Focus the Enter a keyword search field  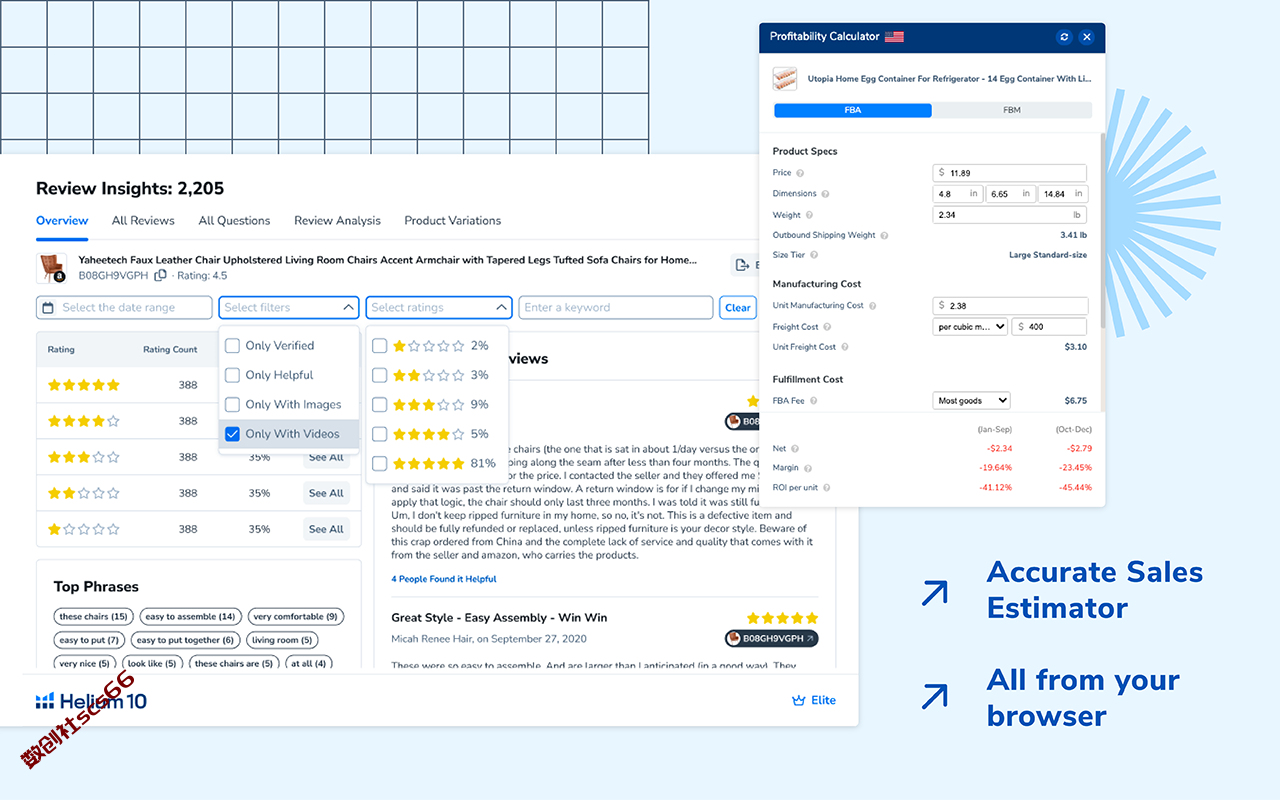[x=616, y=307]
